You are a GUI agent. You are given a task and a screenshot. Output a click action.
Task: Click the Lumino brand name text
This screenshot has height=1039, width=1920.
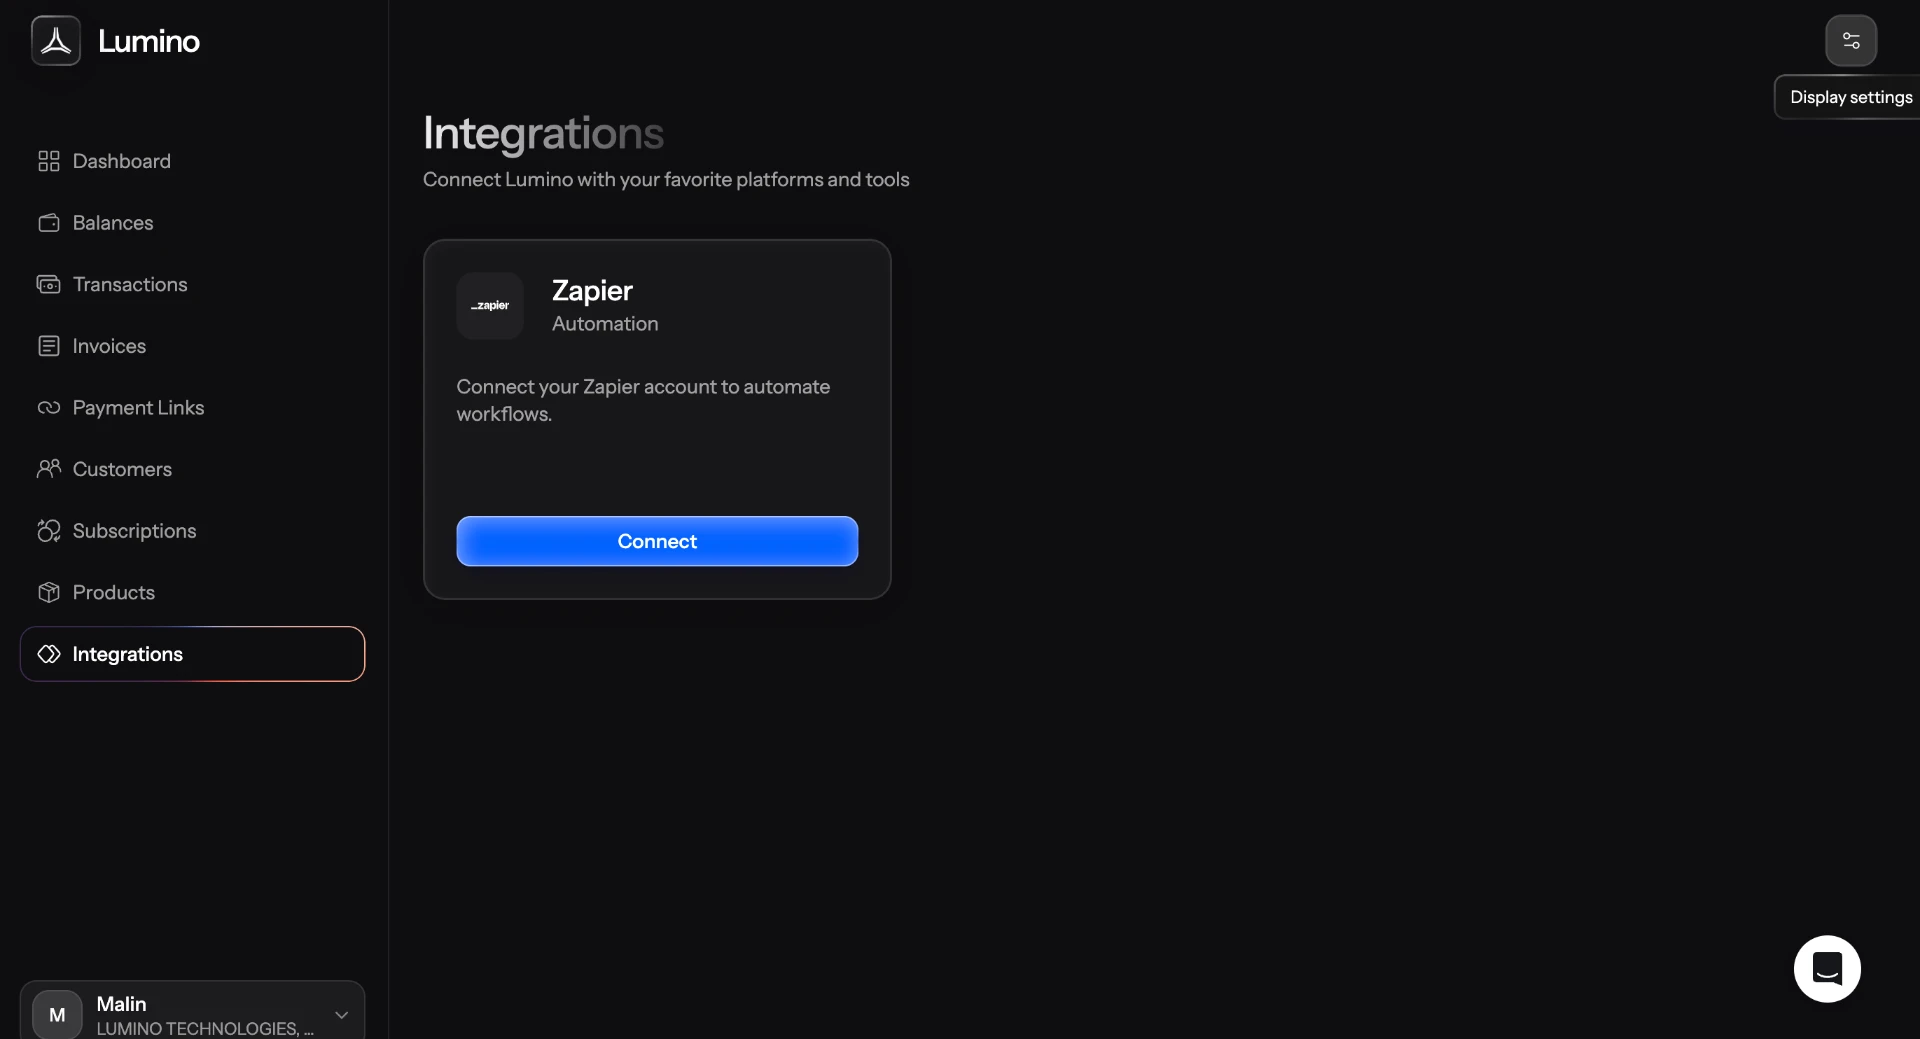coord(149,41)
